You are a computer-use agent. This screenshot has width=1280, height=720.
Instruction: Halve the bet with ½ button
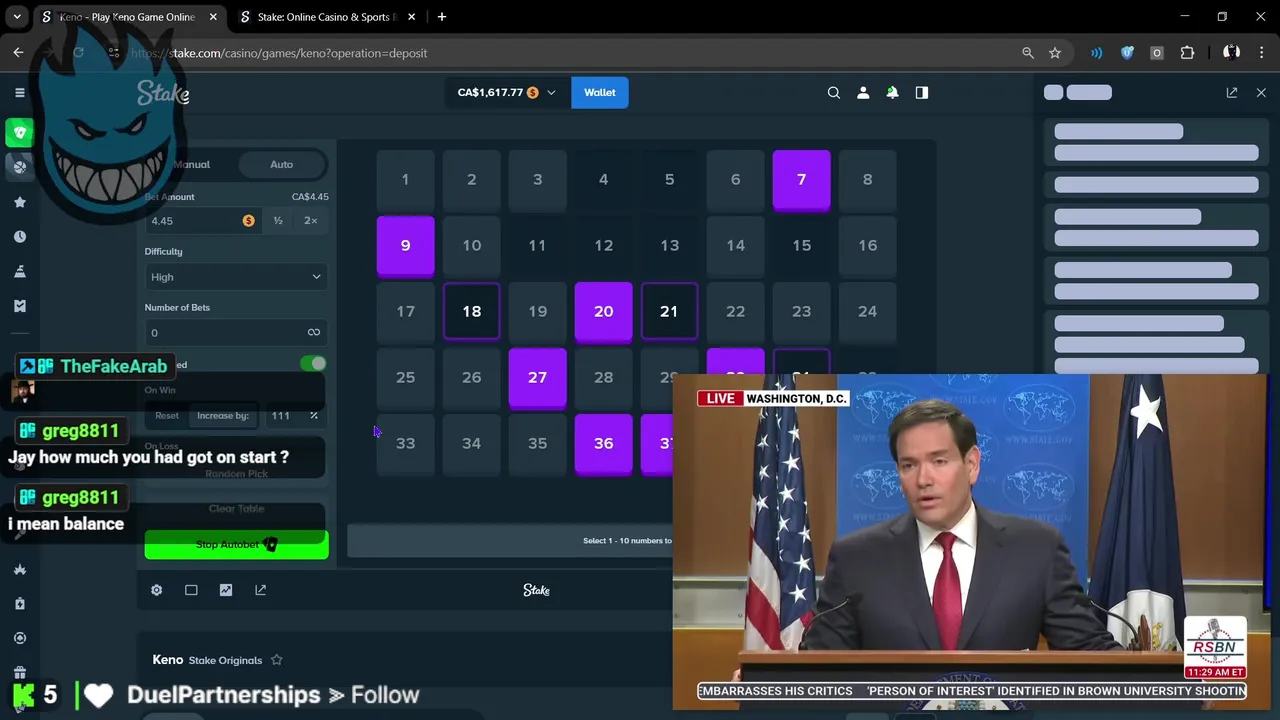tap(278, 221)
